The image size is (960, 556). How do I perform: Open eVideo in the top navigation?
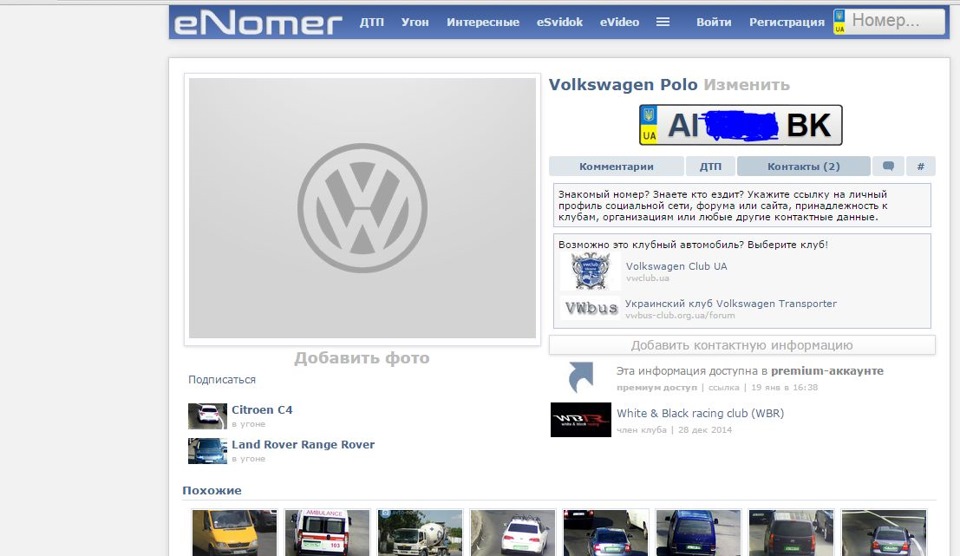(x=619, y=22)
